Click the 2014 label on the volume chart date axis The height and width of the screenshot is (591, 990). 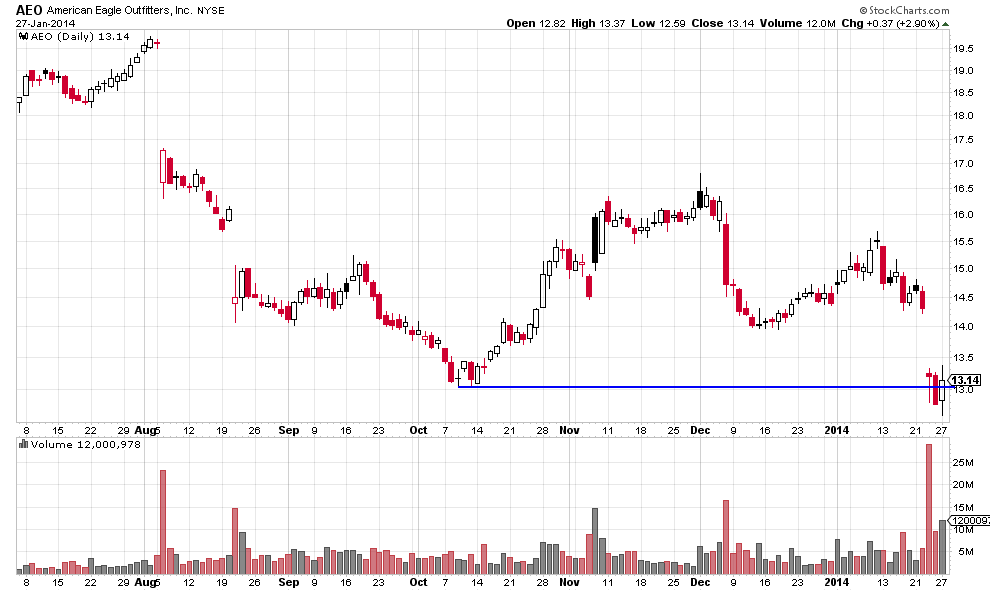click(x=837, y=582)
